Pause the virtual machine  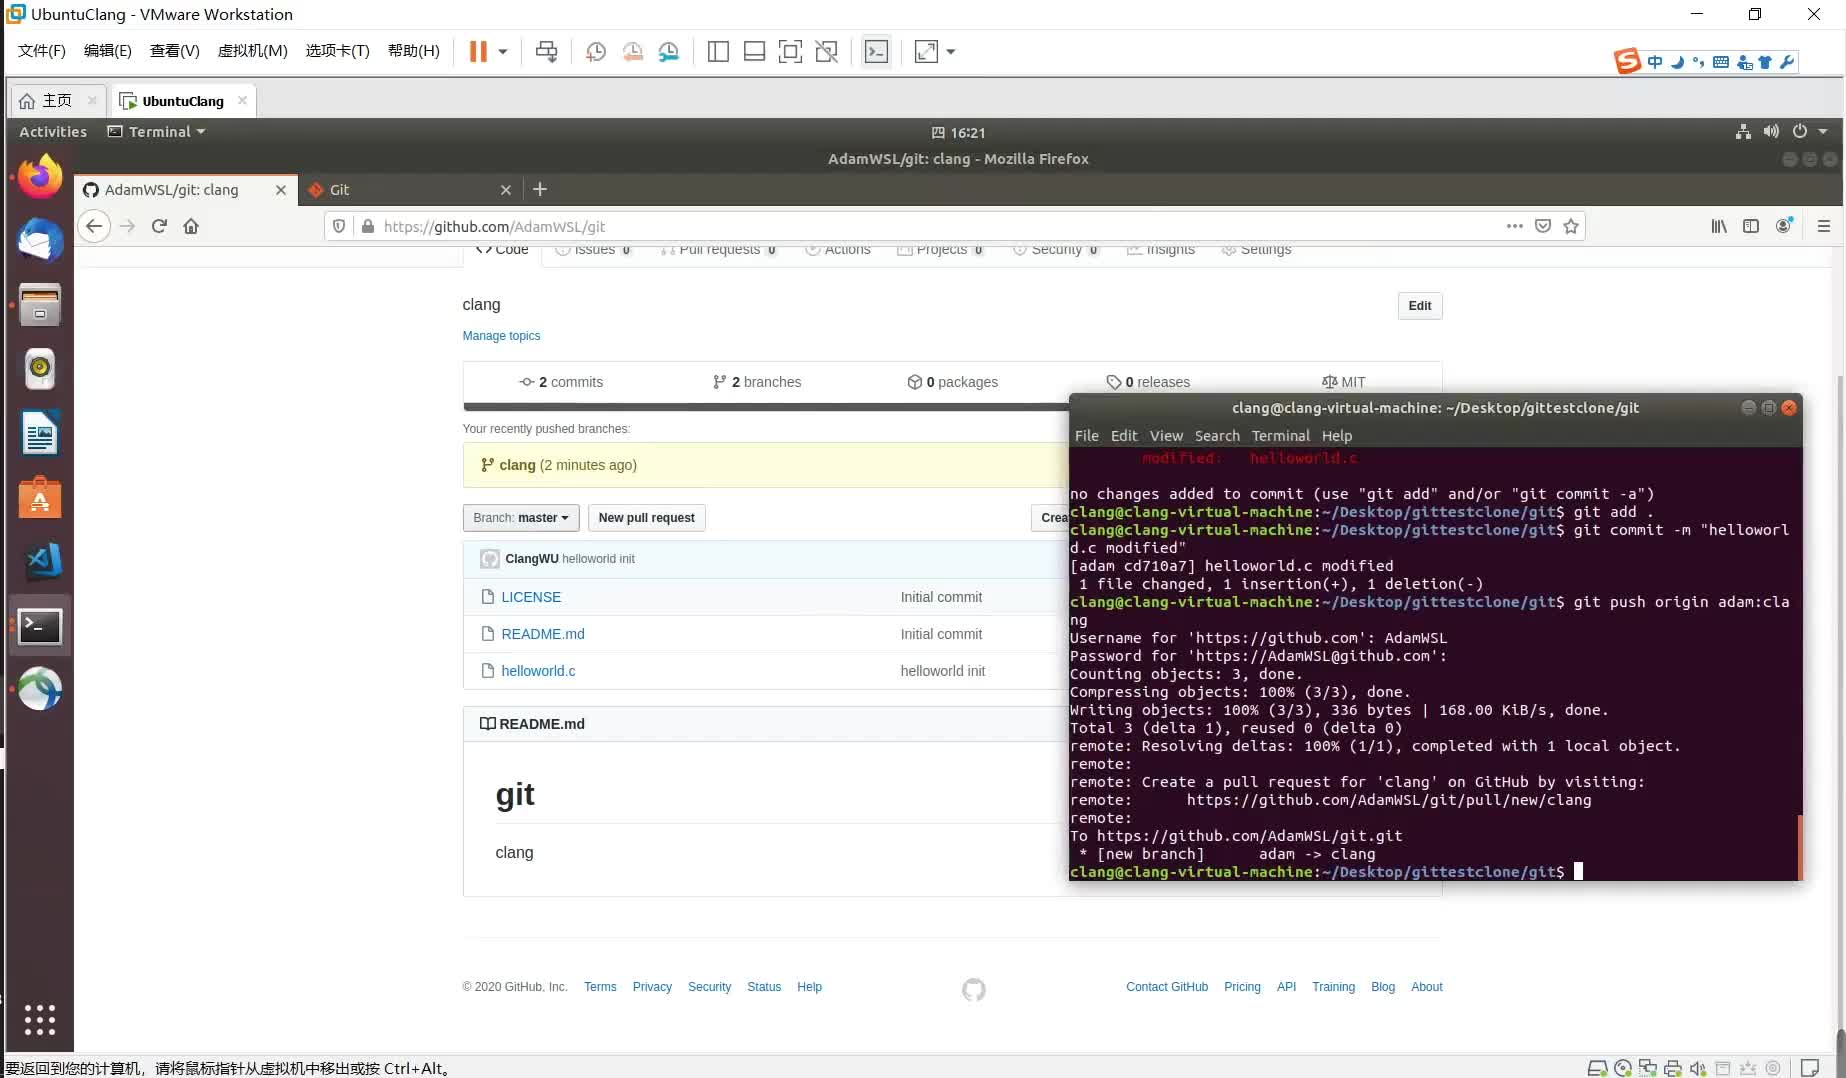pos(478,51)
